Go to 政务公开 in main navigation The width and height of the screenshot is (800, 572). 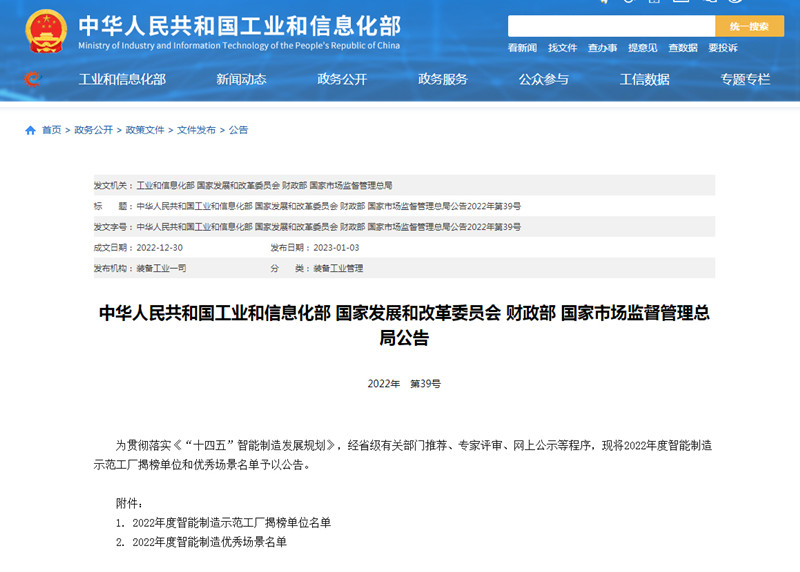(342, 80)
